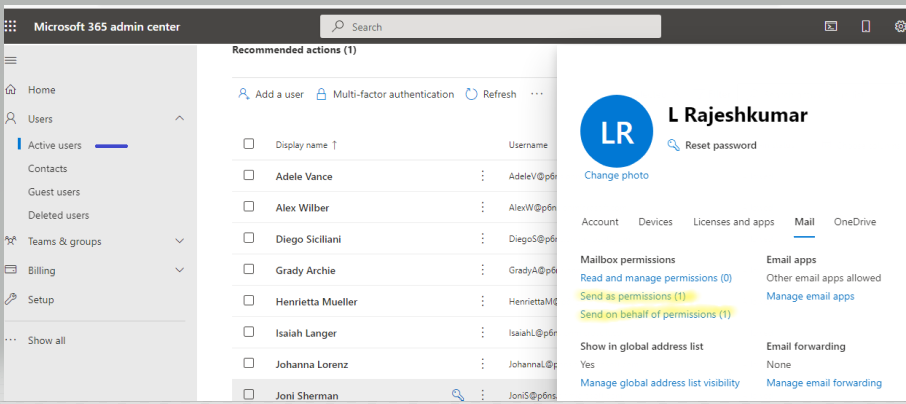Open the toolbar more actions ellipsis
This screenshot has height=404, width=906.
click(x=537, y=94)
